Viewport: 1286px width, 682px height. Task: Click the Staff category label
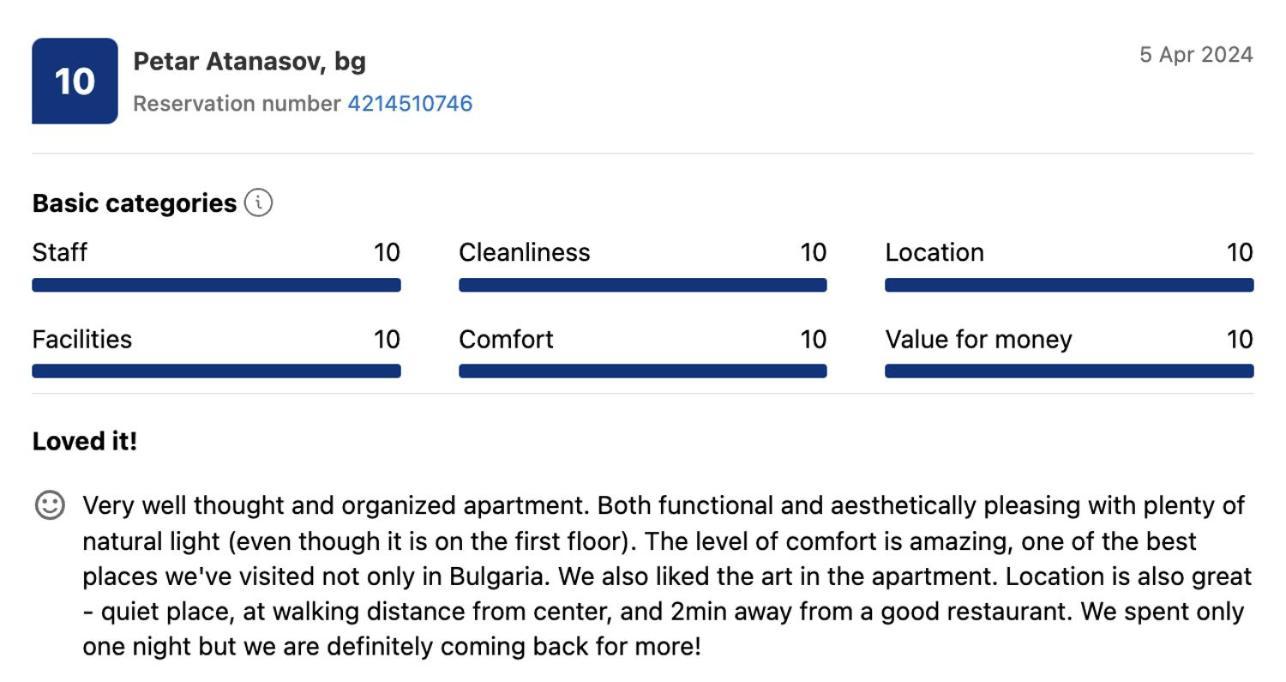[x=60, y=253]
